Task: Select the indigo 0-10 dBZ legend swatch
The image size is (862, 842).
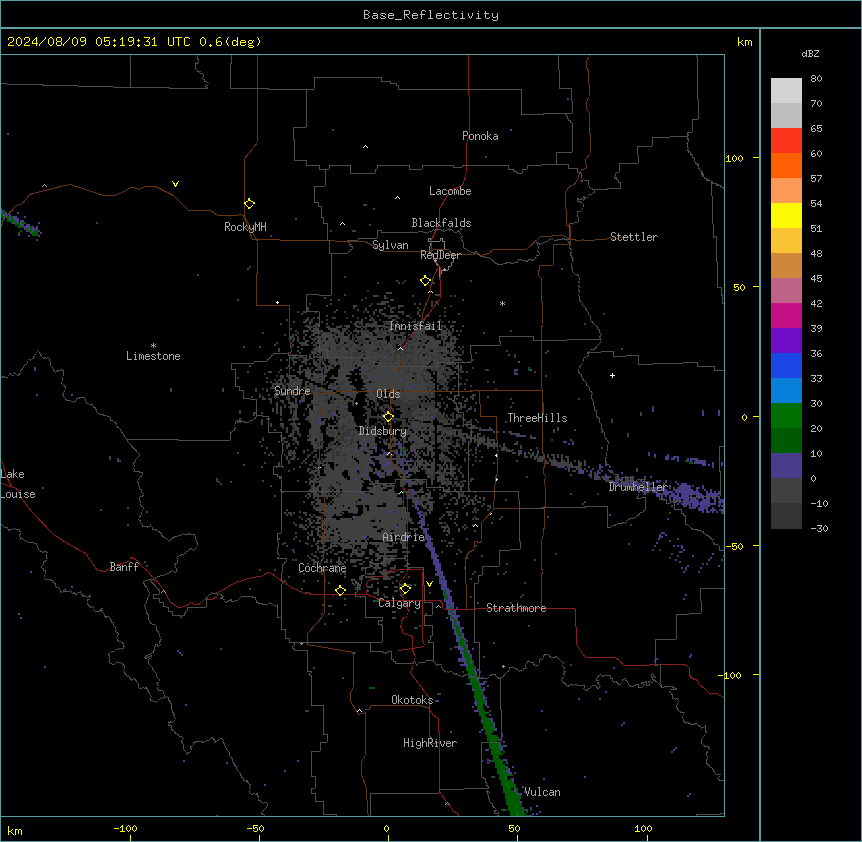Action: point(786,466)
